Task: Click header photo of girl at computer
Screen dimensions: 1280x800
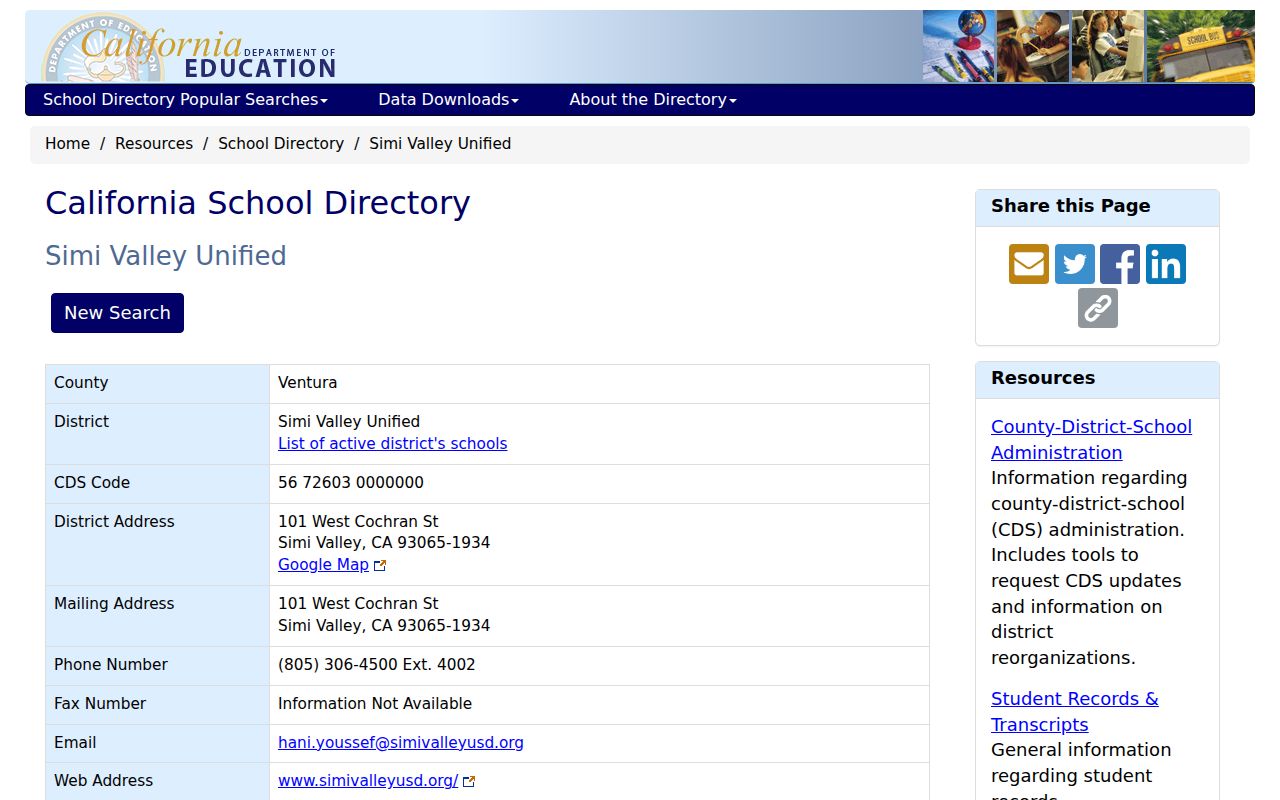Action: (x=1108, y=46)
